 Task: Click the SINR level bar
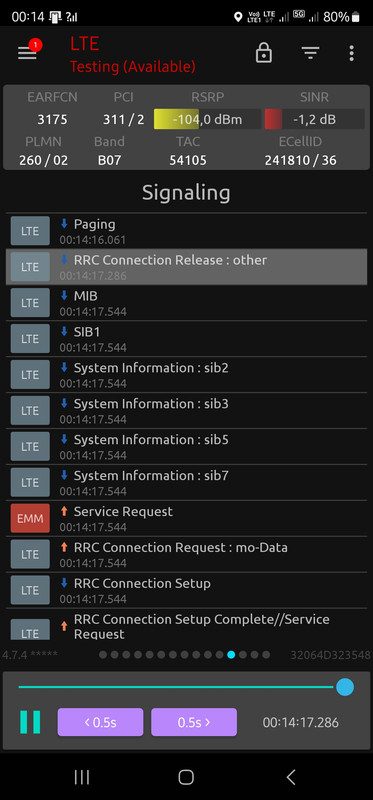(314, 119)
